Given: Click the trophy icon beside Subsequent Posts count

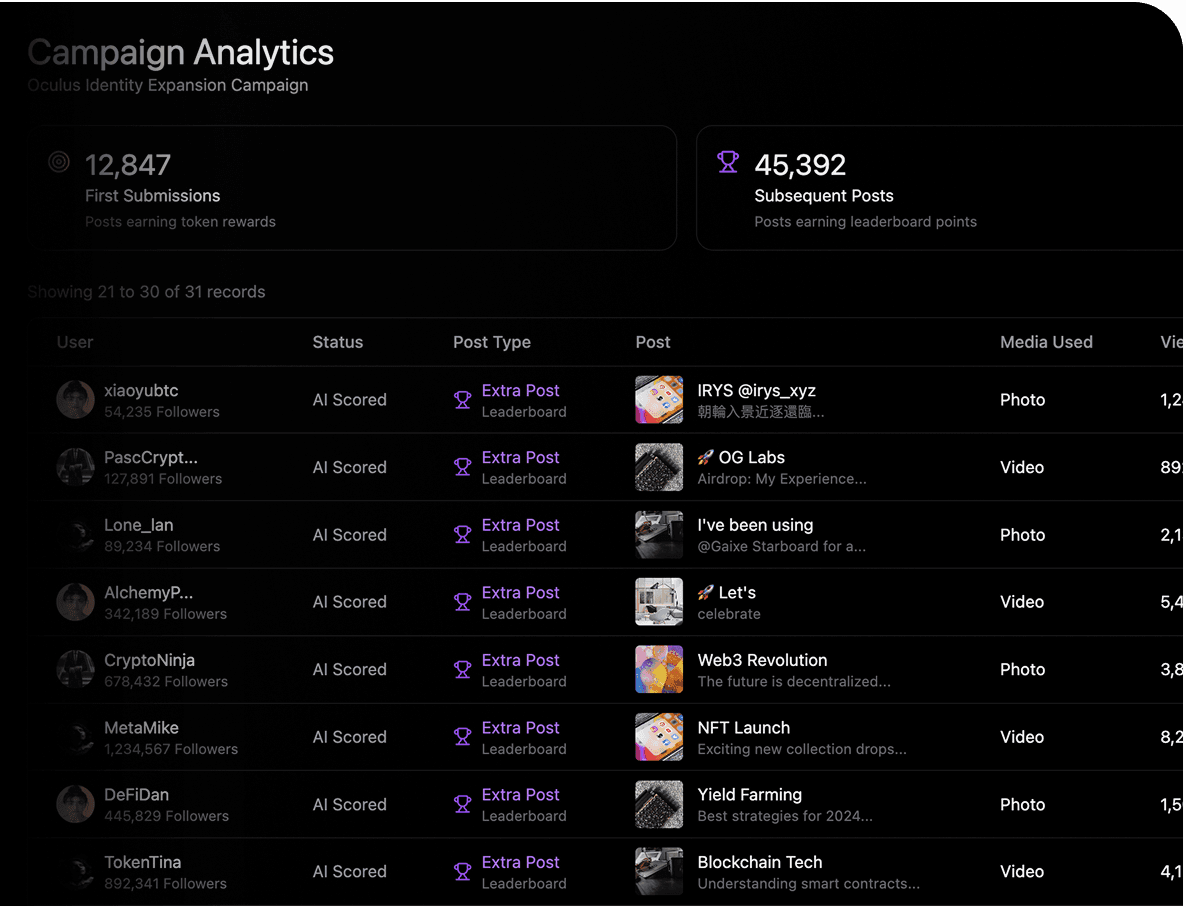Looking at the screenshot, I should point(728,161).
